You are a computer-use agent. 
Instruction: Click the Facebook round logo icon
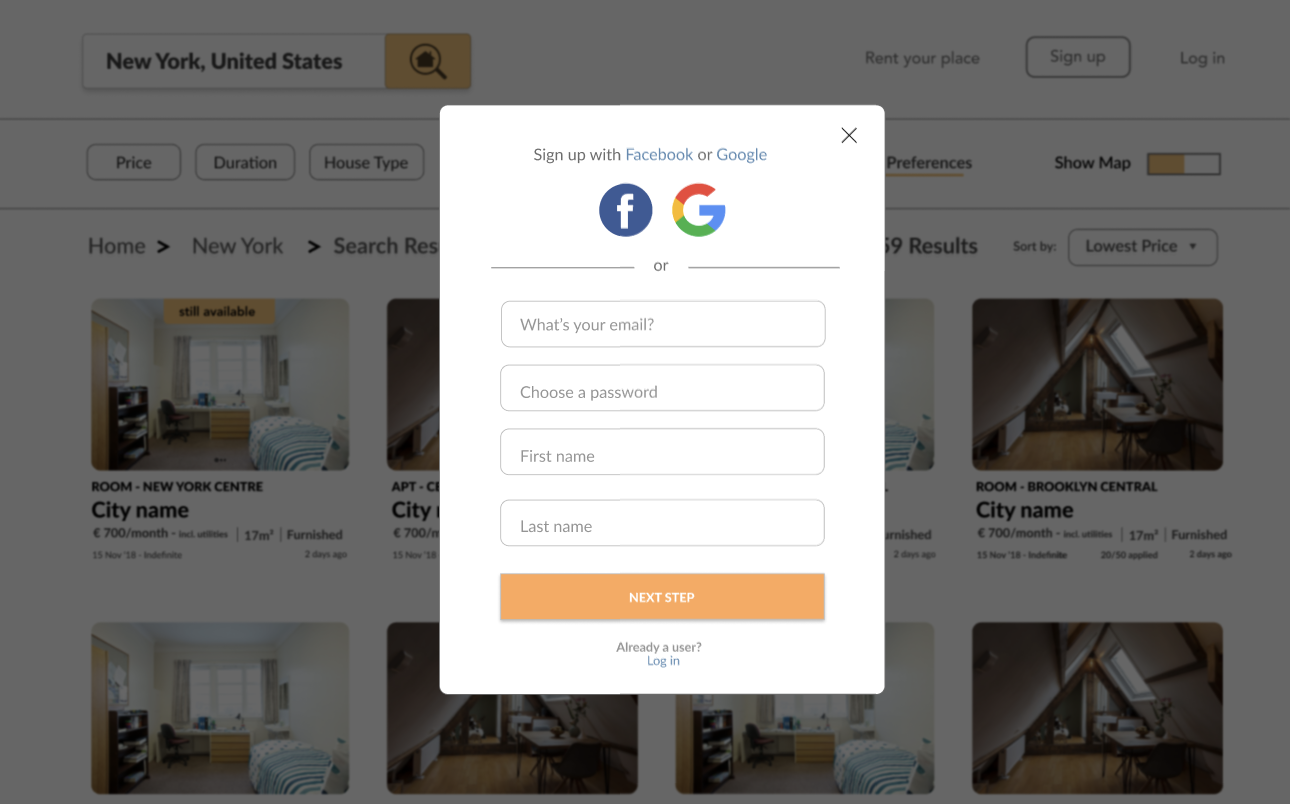coord(626,210)
